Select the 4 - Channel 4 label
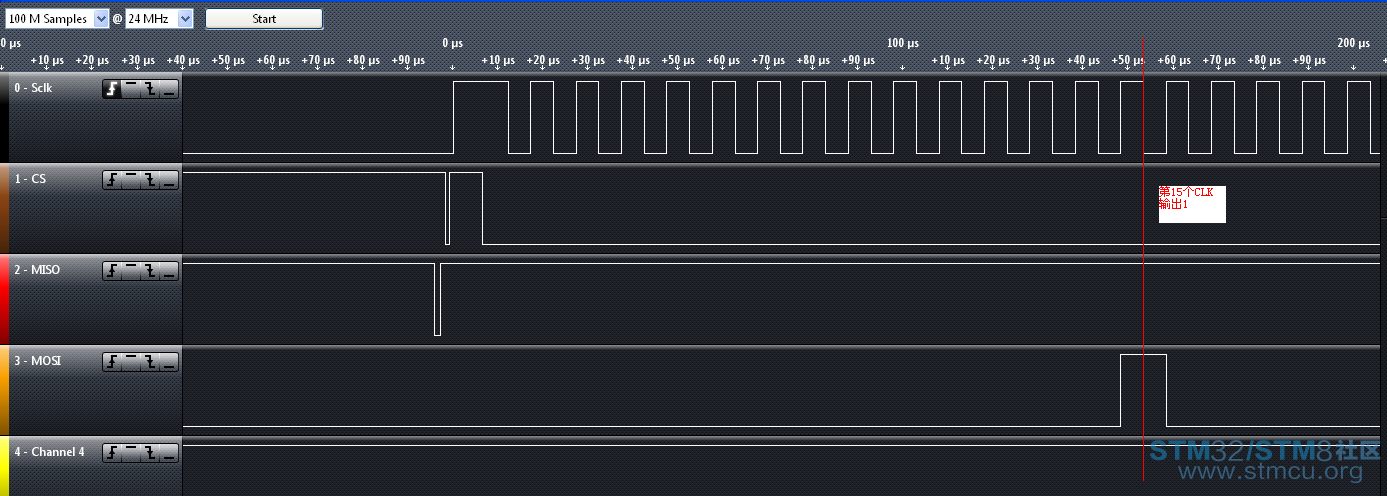The height and width of the screenshot is (496, 1387). (49, 452)
